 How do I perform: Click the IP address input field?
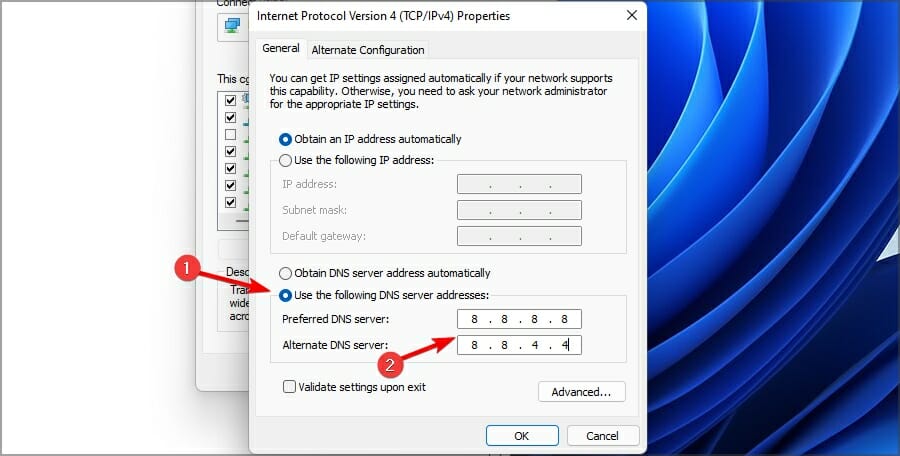519,184
